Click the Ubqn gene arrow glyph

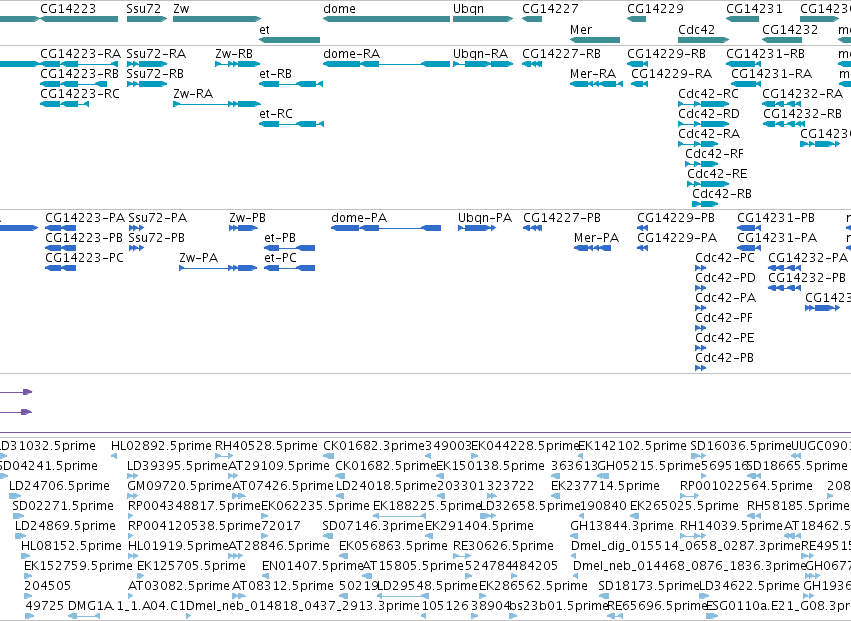[483, 19]
